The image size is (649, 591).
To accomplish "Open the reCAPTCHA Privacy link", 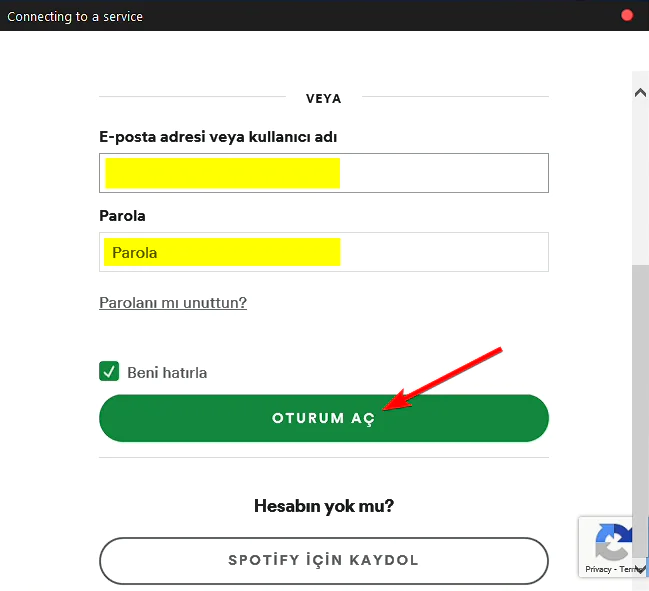I will coord(598,569).
